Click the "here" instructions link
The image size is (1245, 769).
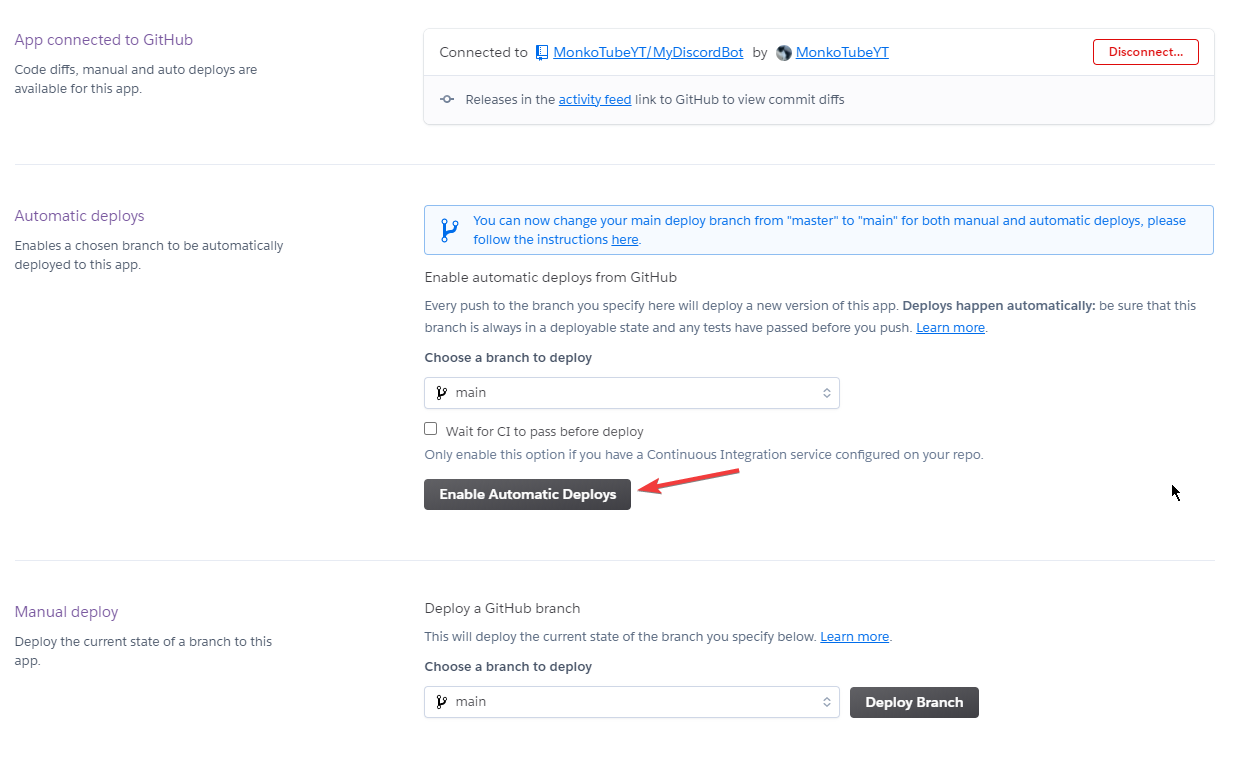625,240
